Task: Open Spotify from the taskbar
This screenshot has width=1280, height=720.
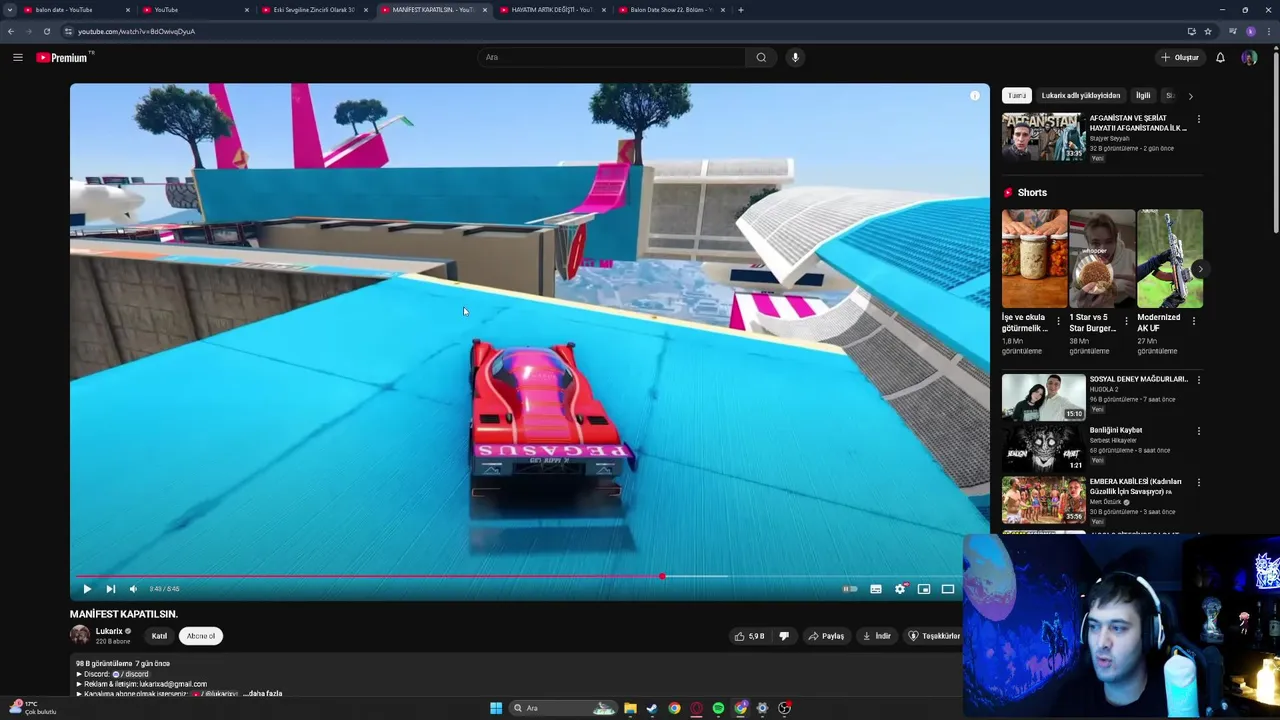Action: (718, 708)
